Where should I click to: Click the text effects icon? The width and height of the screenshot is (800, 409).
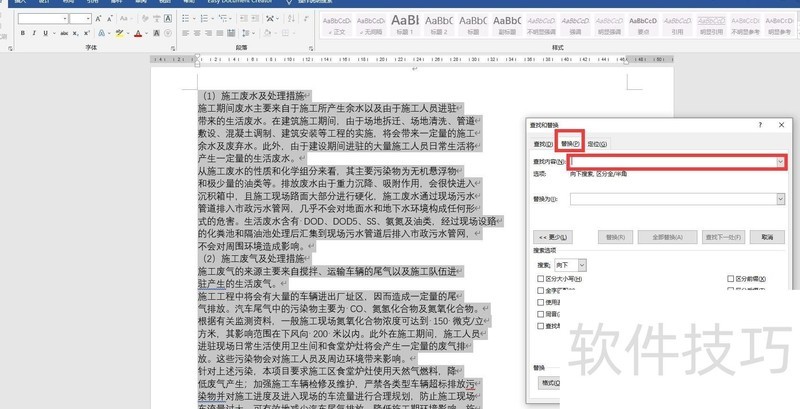coord(102,33)
